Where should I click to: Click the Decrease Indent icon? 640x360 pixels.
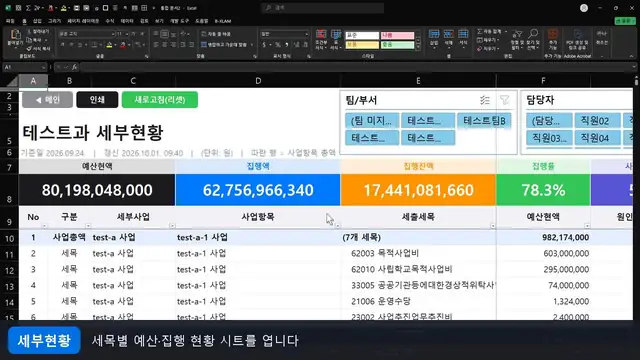(x=183, y=44)
